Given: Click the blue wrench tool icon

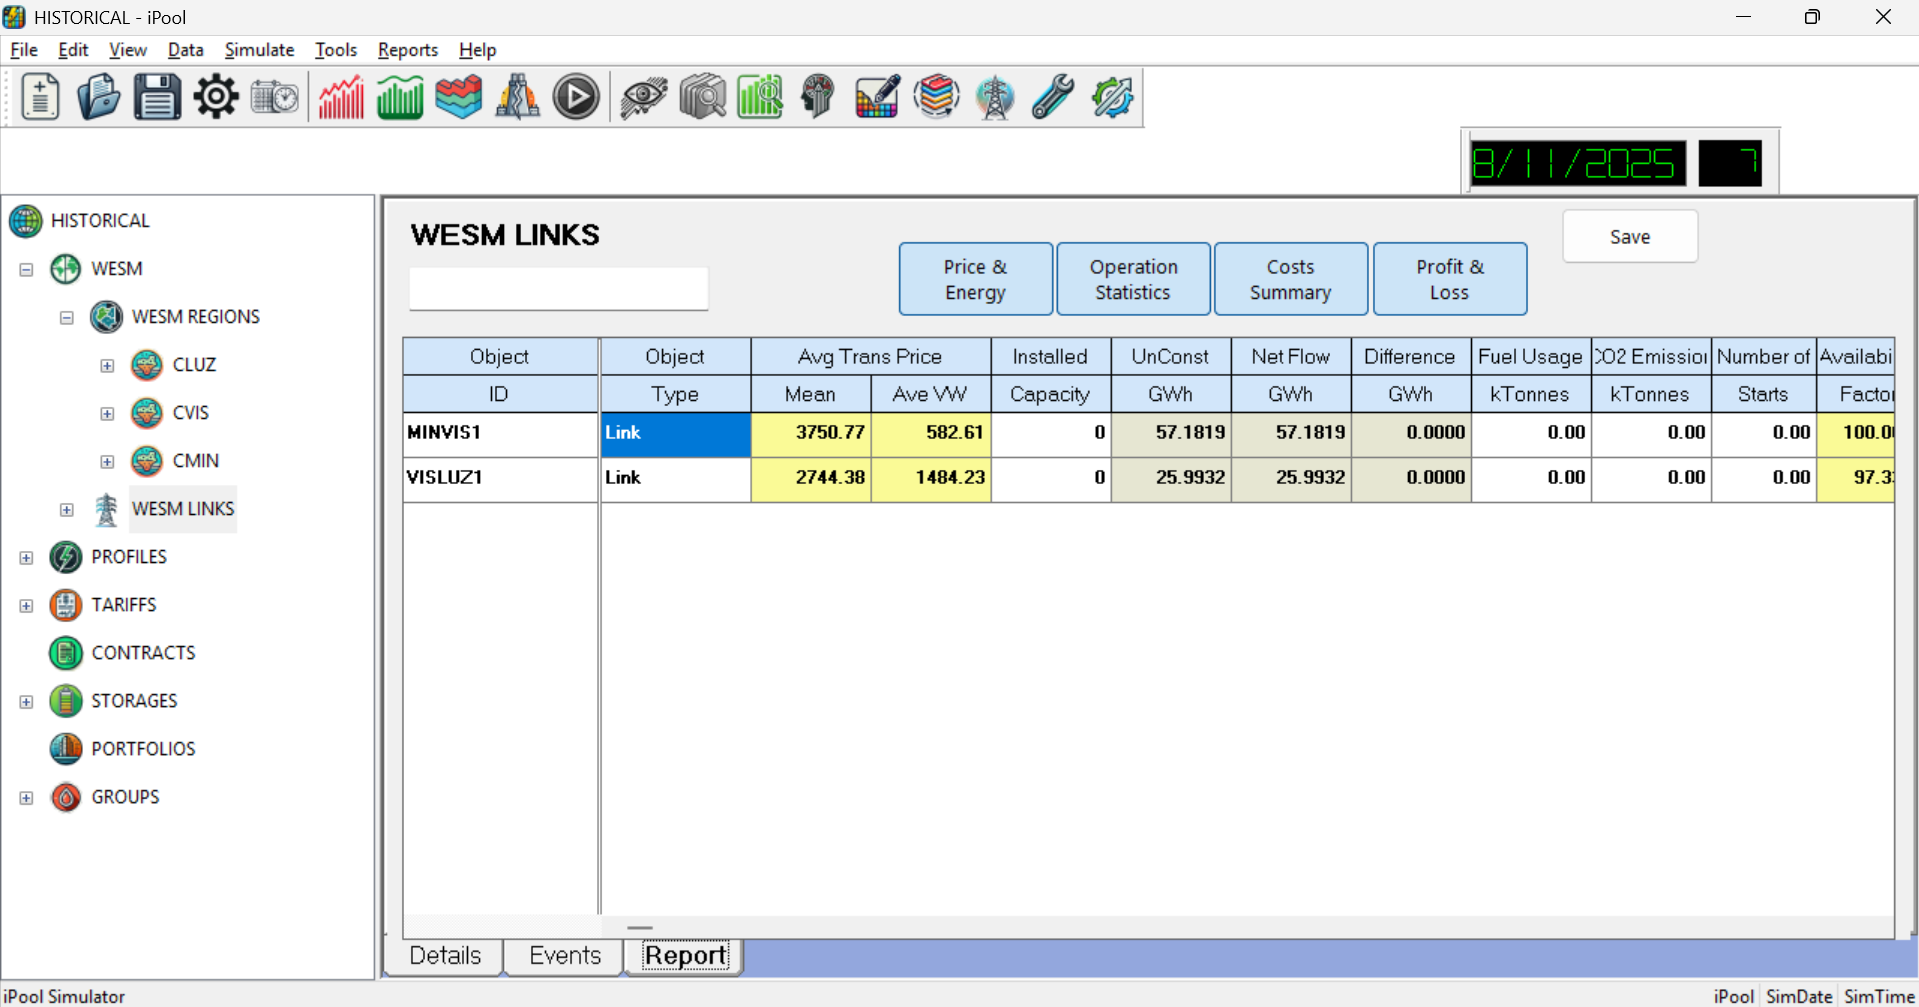Looking at the screenshot, I should pyautogui.click(x=1053, y=97).
